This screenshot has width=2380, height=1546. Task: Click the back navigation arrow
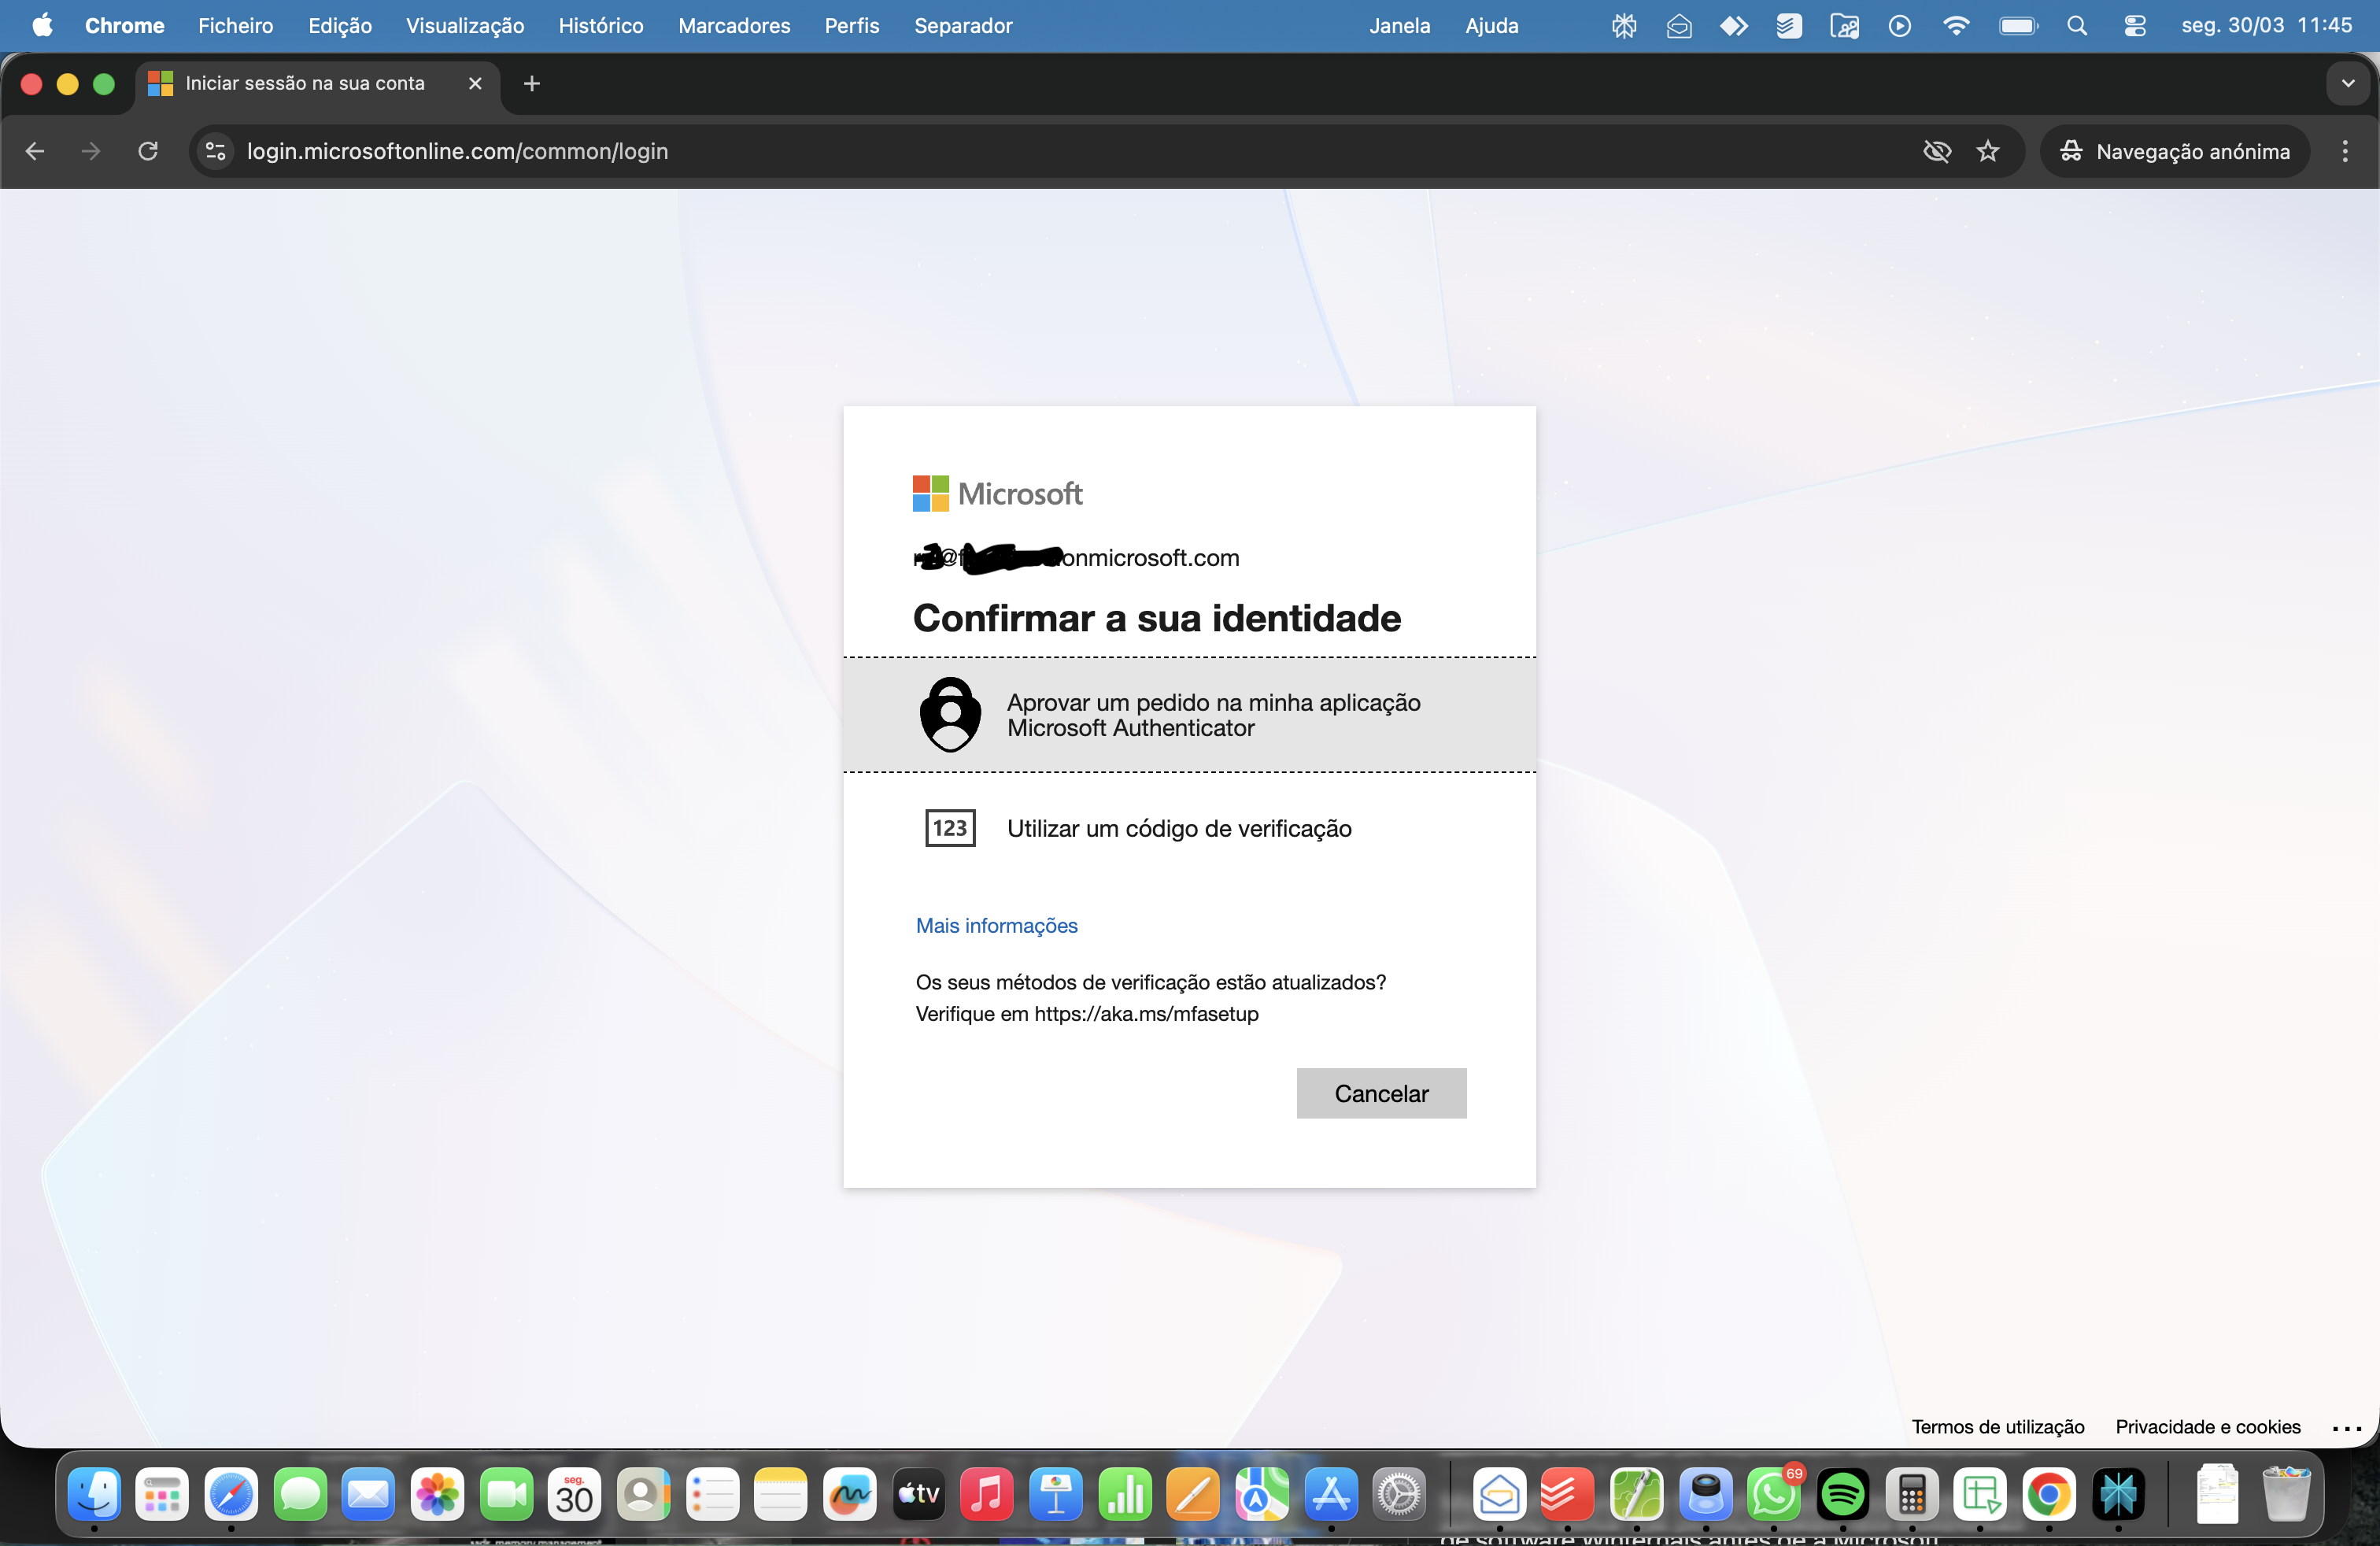click(35, 151)
